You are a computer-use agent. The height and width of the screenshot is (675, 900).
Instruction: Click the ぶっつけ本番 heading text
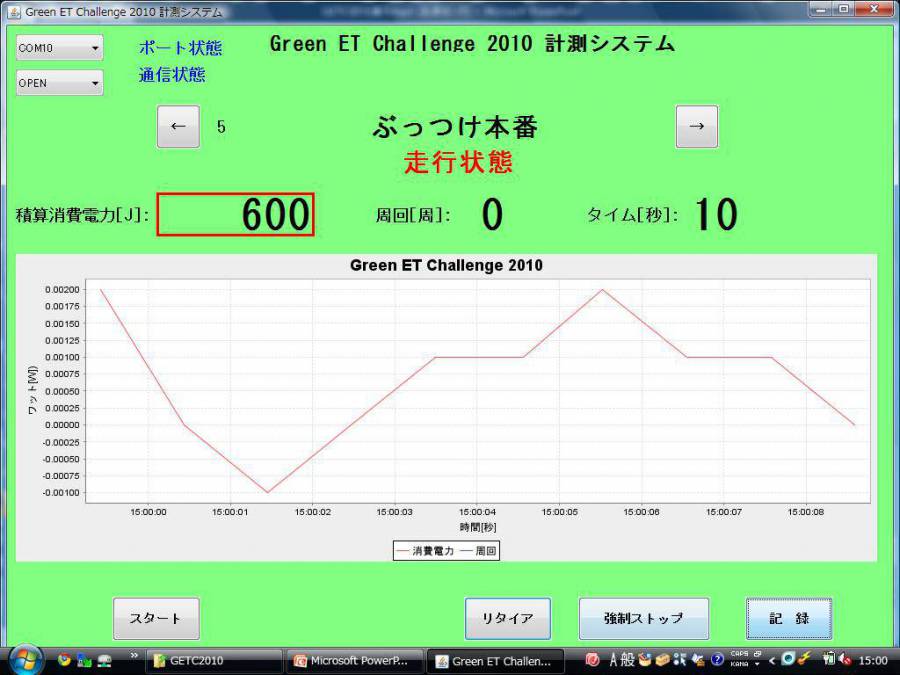click(455, 127)
